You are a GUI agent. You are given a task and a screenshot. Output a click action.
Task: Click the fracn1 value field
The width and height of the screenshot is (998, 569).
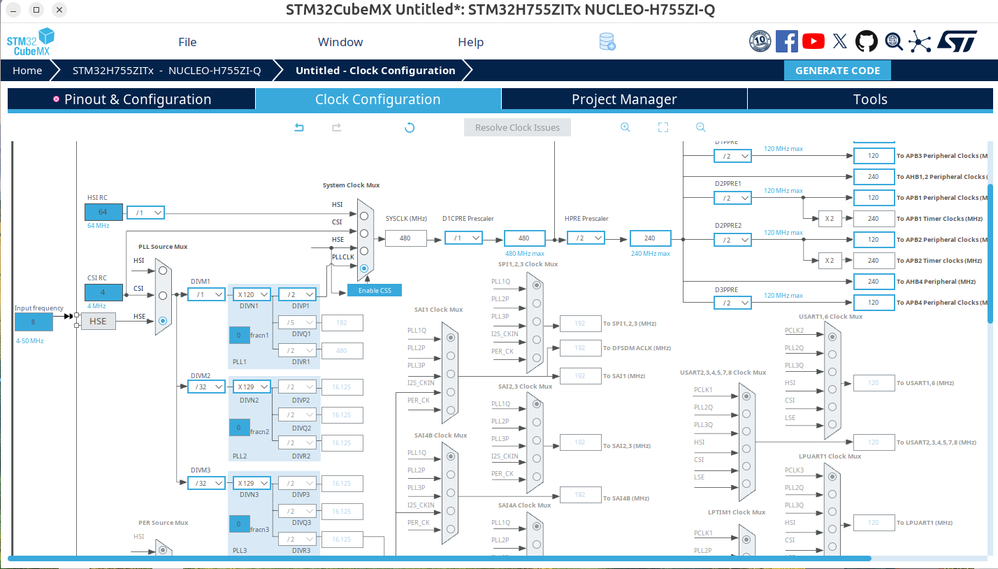(x=239, y=335)
